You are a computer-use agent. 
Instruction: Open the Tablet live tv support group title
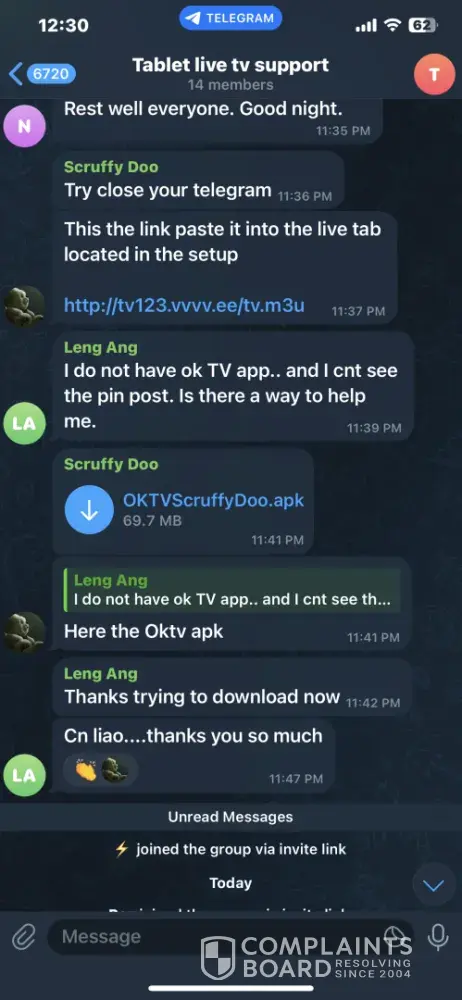[230, 65]
